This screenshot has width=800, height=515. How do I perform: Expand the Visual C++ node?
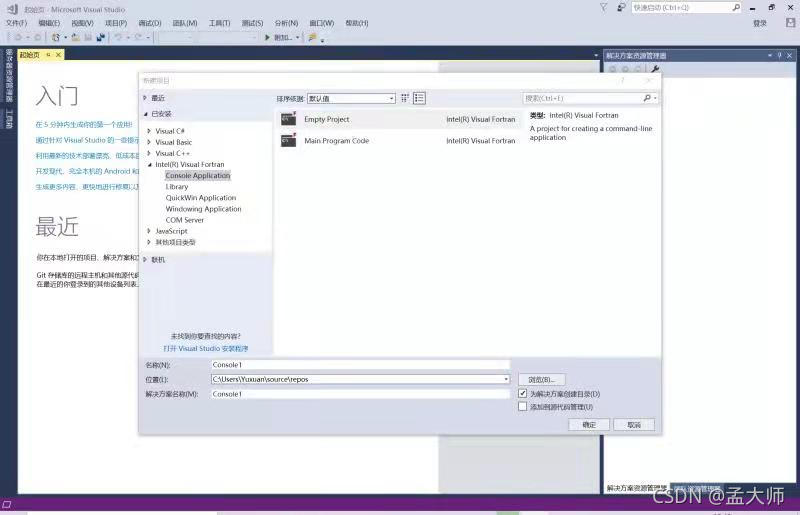(149, 153)
